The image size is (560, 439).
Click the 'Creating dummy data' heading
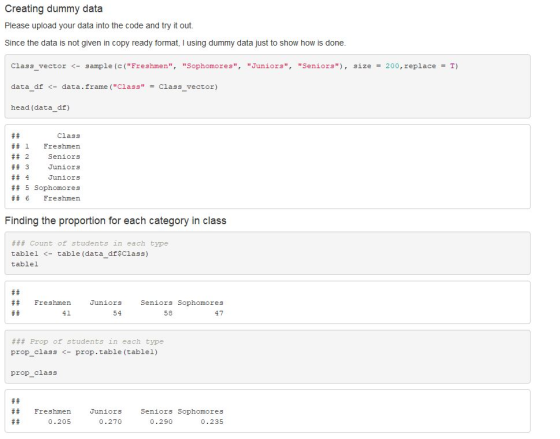[54, 9]
